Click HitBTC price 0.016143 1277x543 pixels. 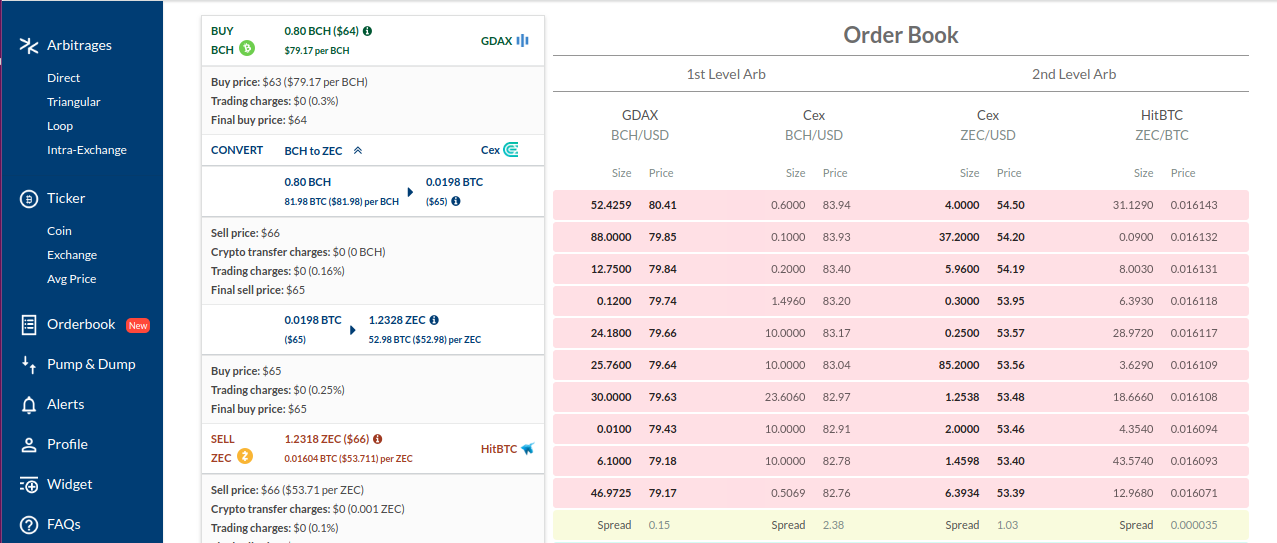click(1194, 205)
